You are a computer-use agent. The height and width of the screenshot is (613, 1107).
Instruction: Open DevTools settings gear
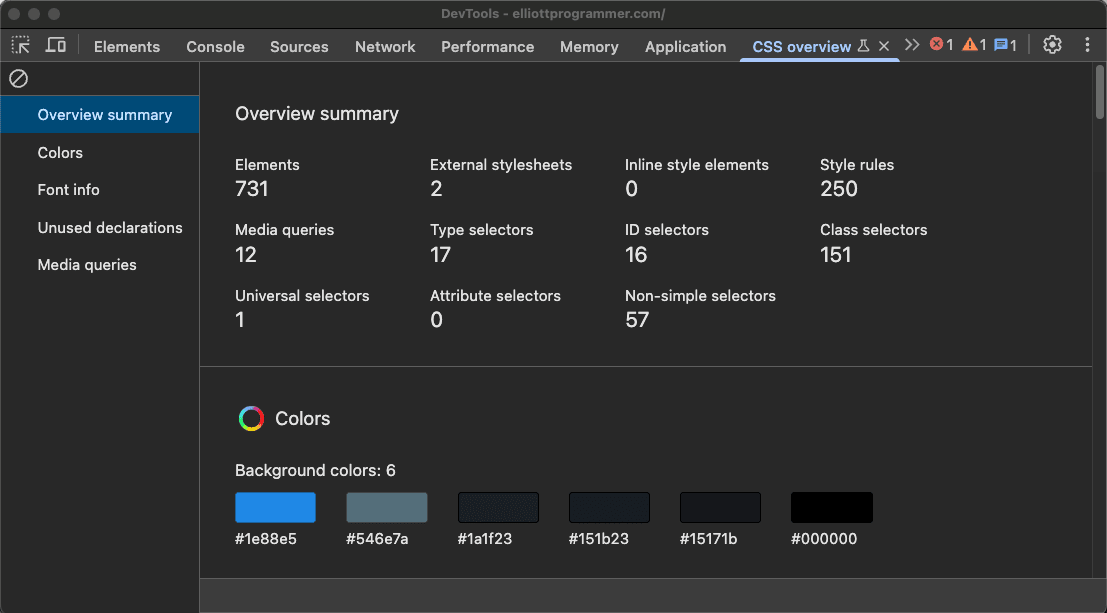click(x=1052, y=45)
